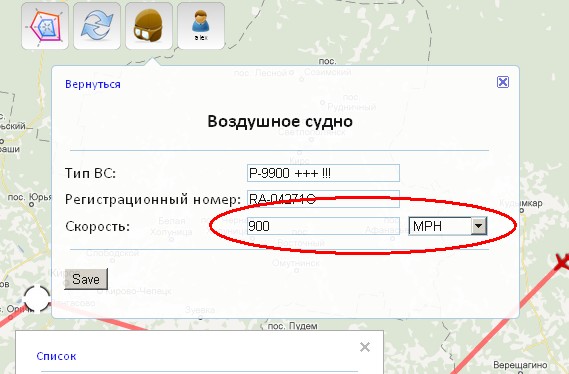This screenshot has width=569, height=374.
Task: Click the Кудымкар map label
Action: (x=521, y=203)
